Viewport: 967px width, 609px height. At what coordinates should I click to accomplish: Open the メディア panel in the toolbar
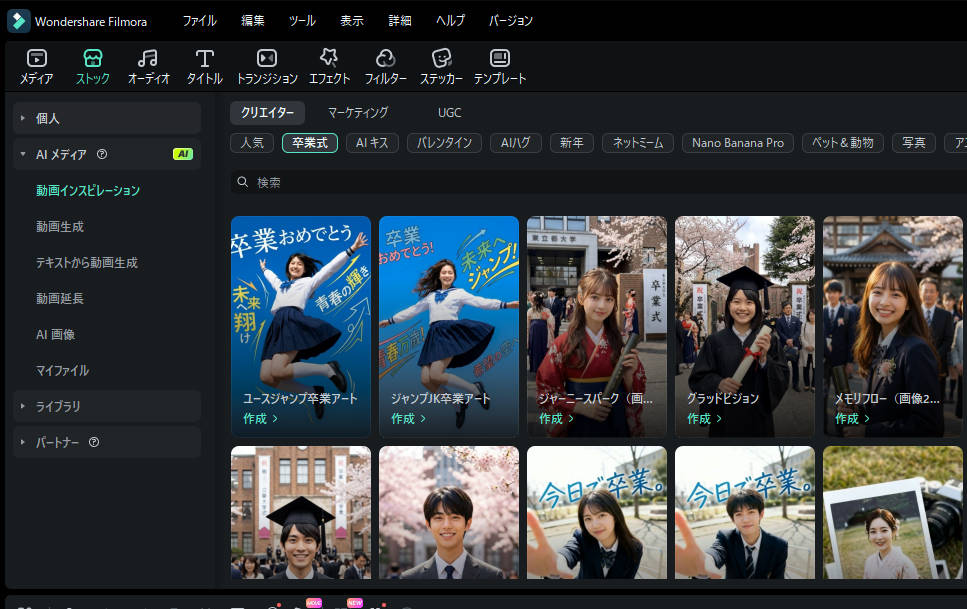pos(36,65)
